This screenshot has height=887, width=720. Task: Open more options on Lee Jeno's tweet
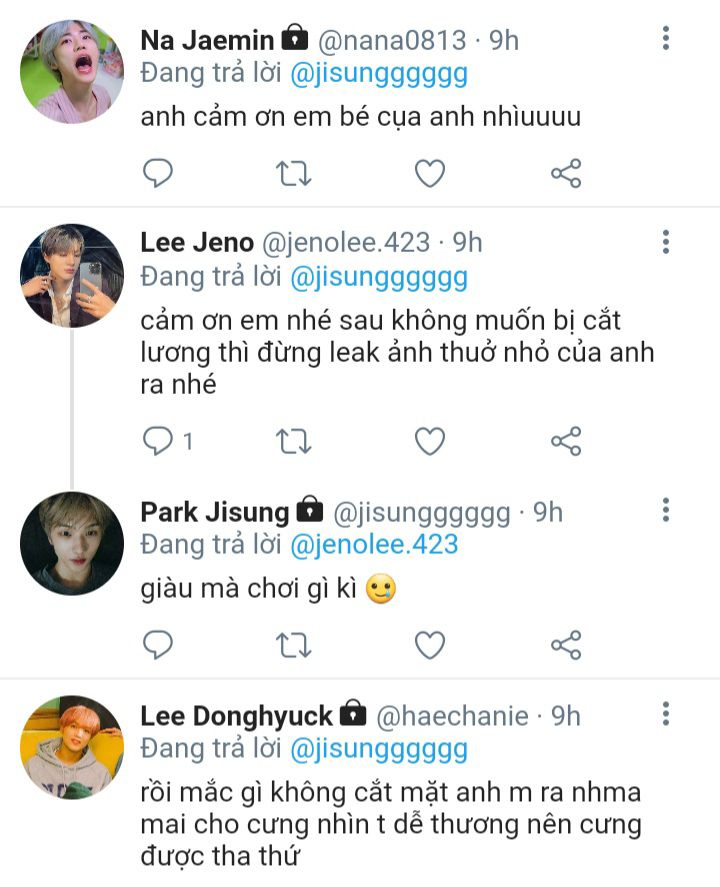665,242
